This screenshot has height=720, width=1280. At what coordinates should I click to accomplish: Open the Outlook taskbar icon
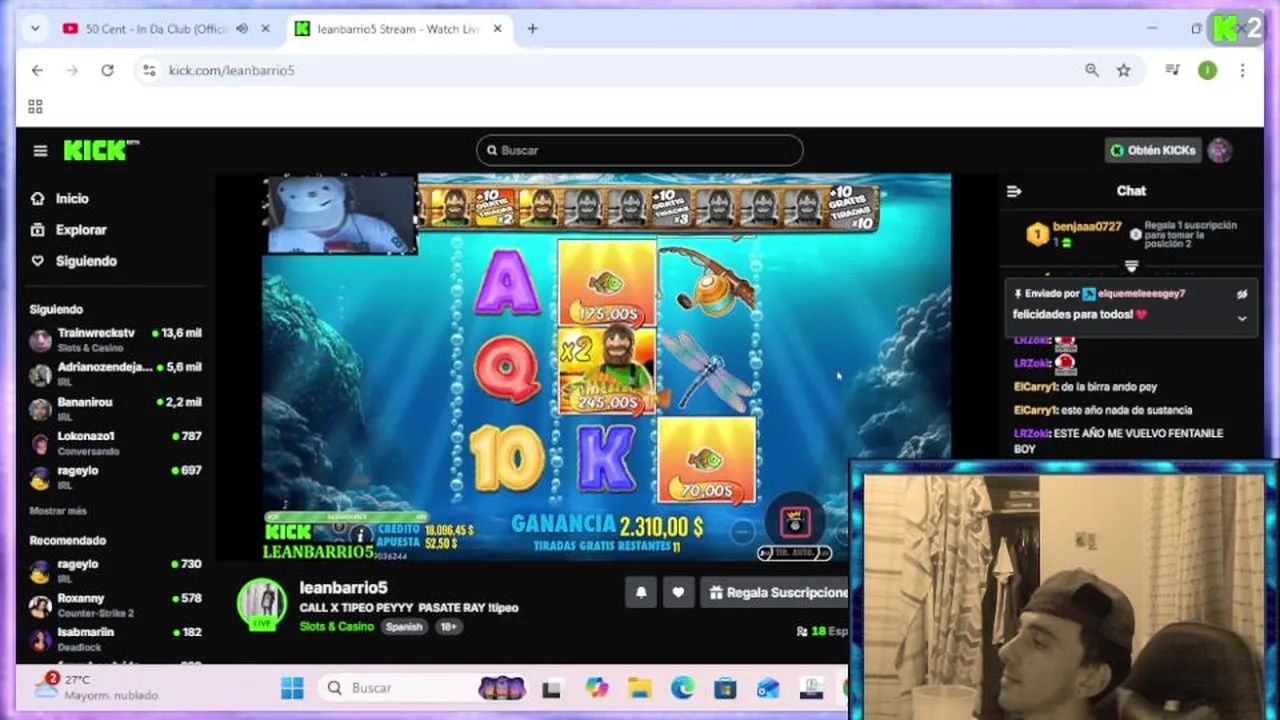point(768,688)
